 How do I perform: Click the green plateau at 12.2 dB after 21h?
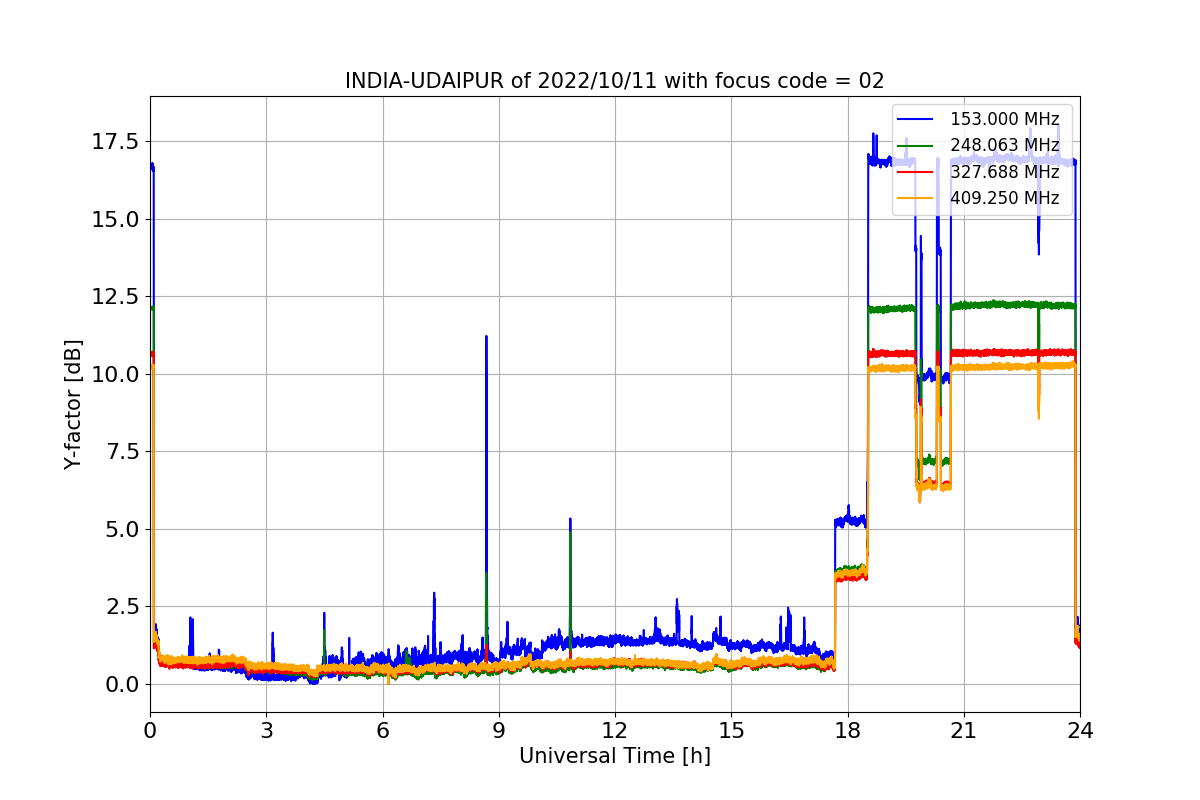pos(1012,305)
